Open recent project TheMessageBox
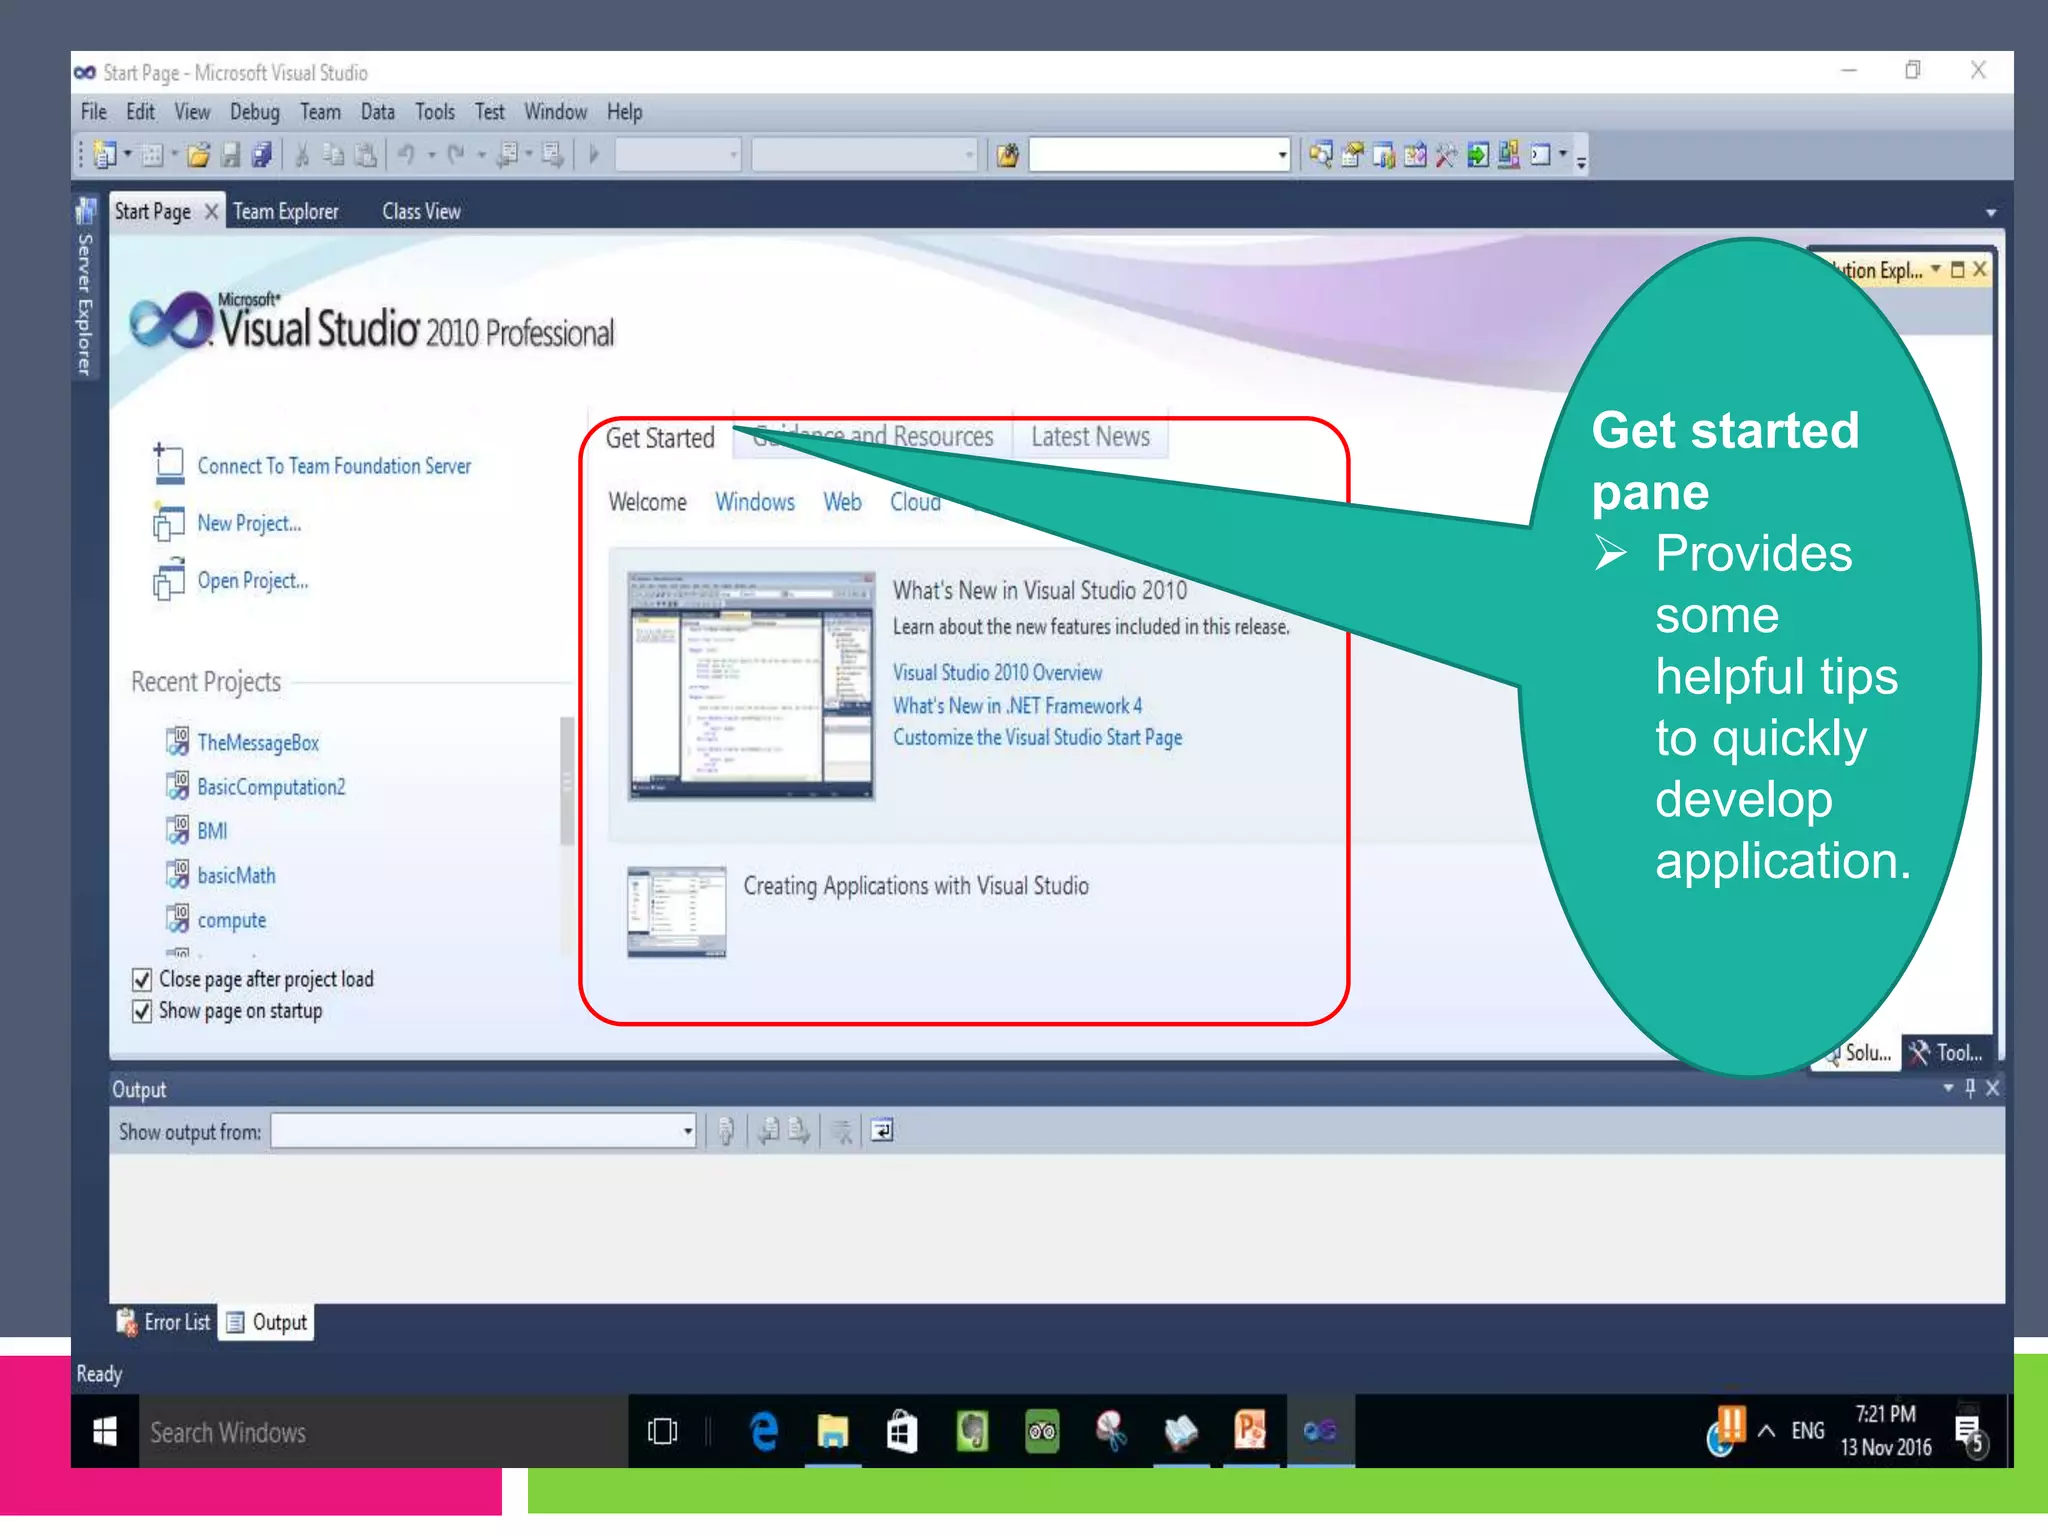Viewport: 2048px width, 1536px height. pyautogui.click(x=258, y=742)
